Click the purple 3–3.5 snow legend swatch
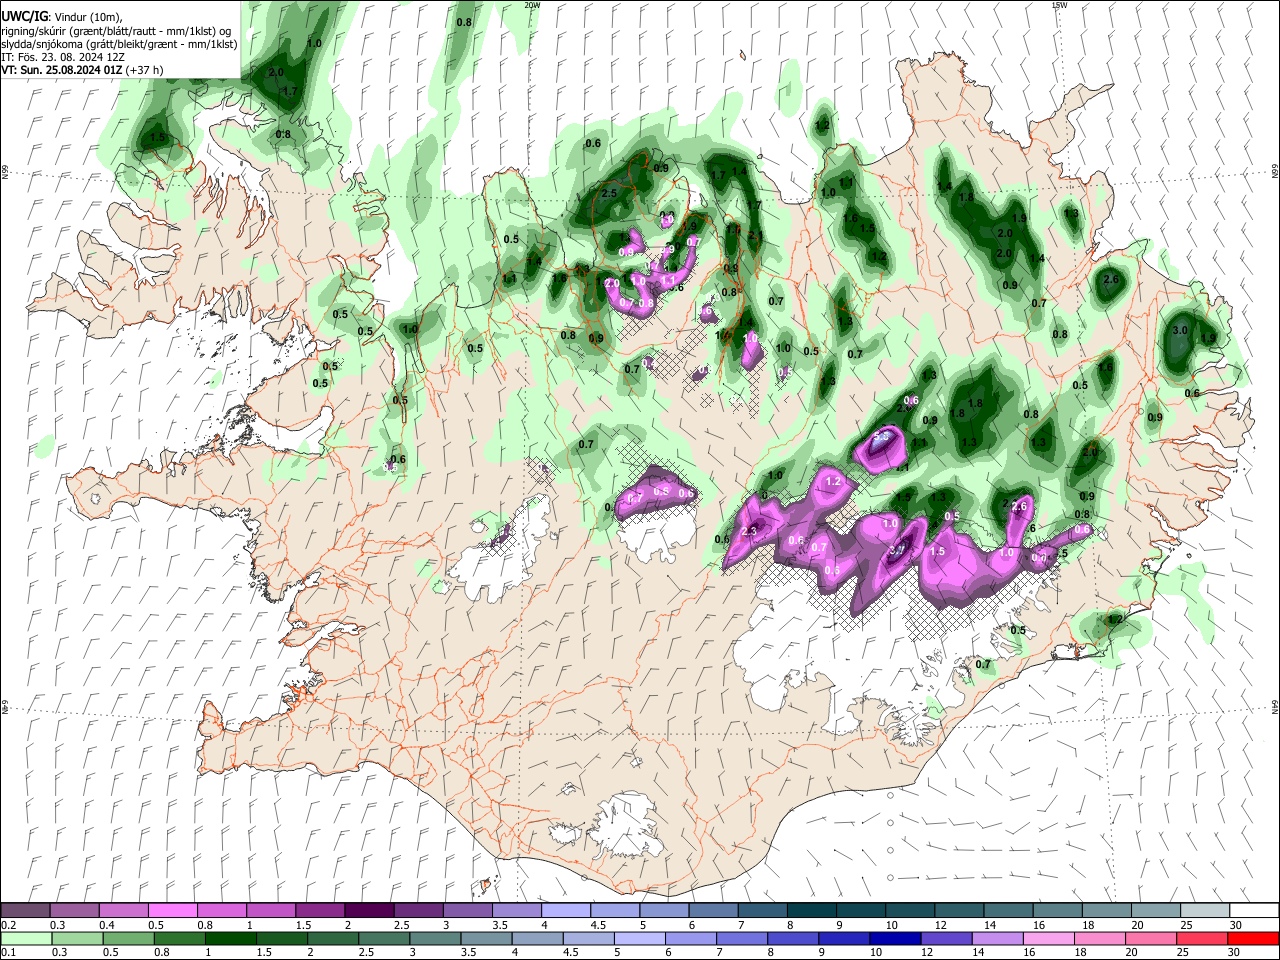 point(467,911)
